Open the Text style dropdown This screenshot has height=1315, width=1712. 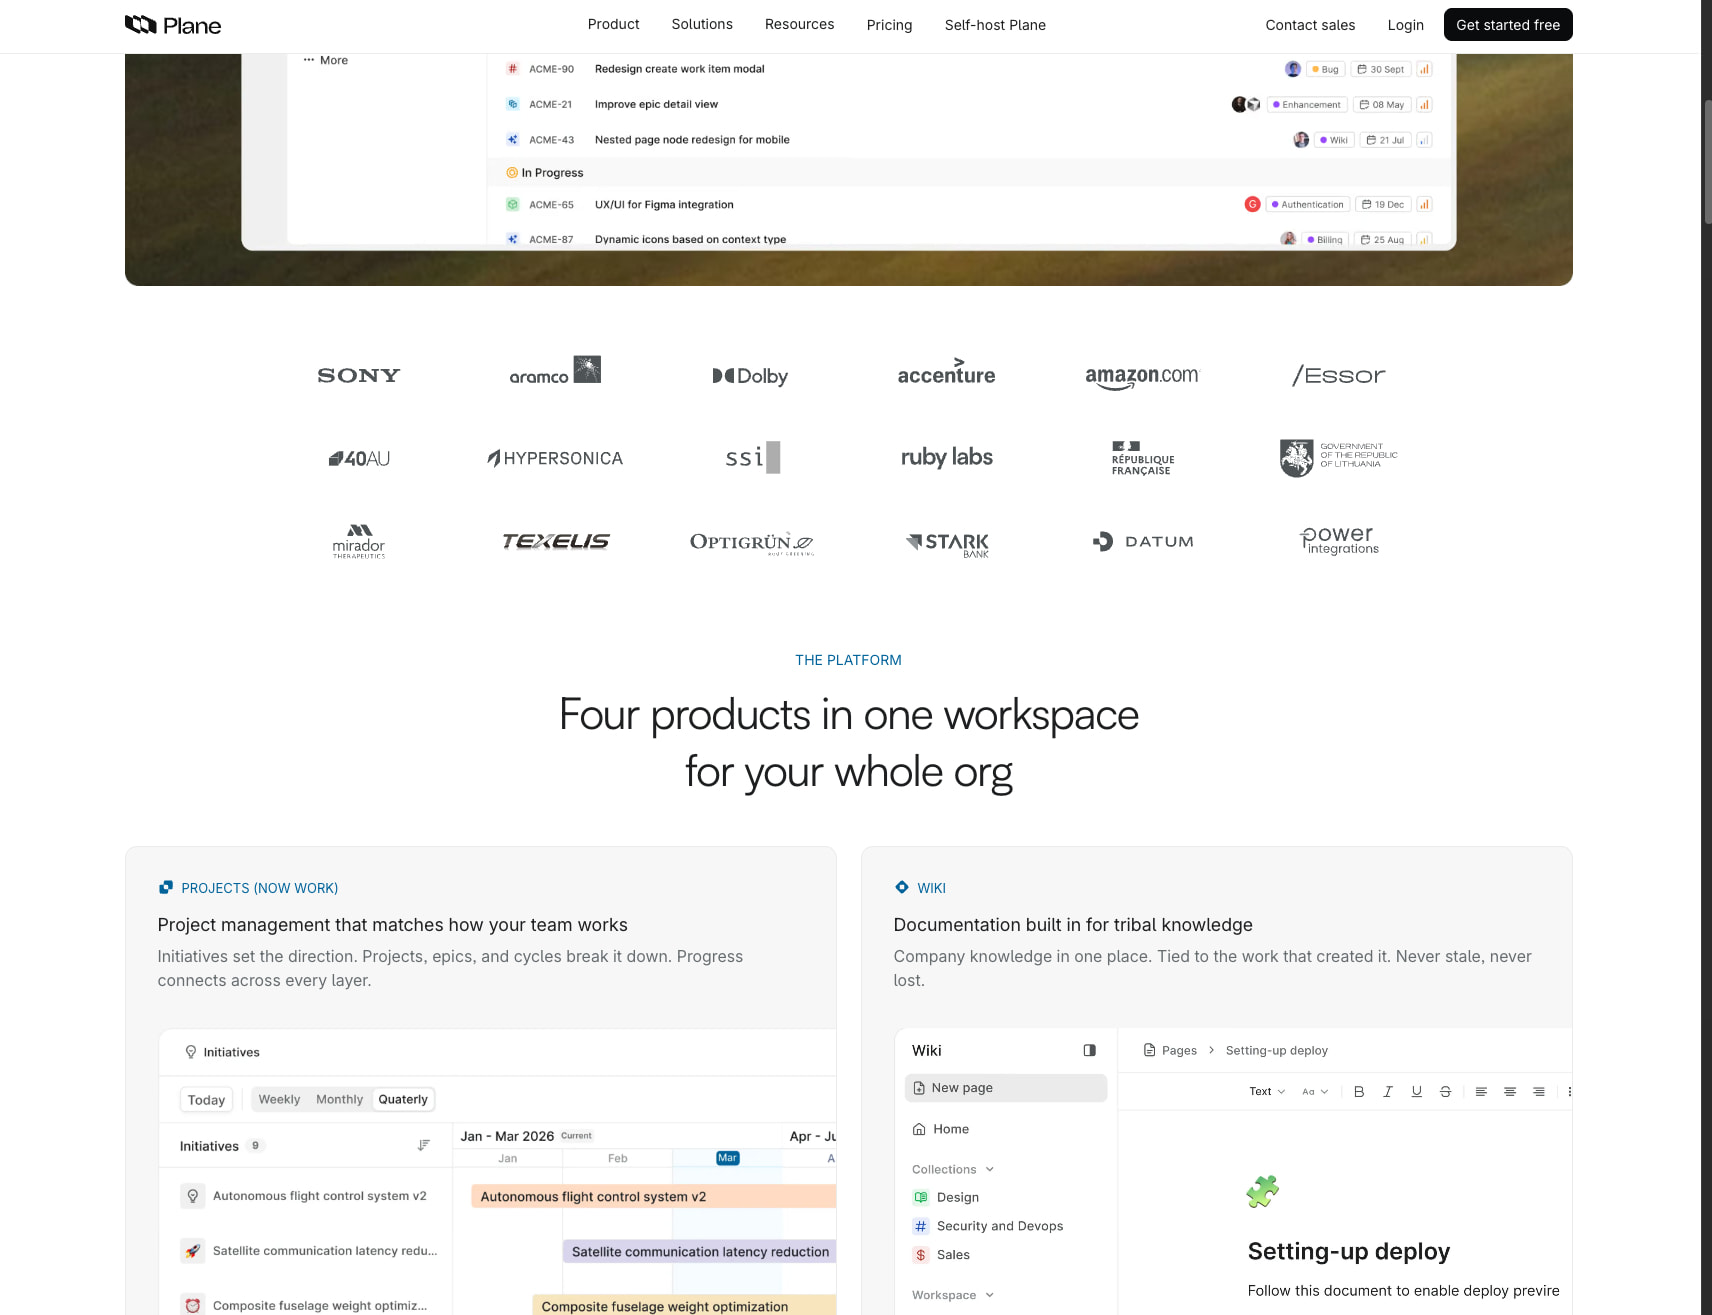[x=1267, y=1092]
